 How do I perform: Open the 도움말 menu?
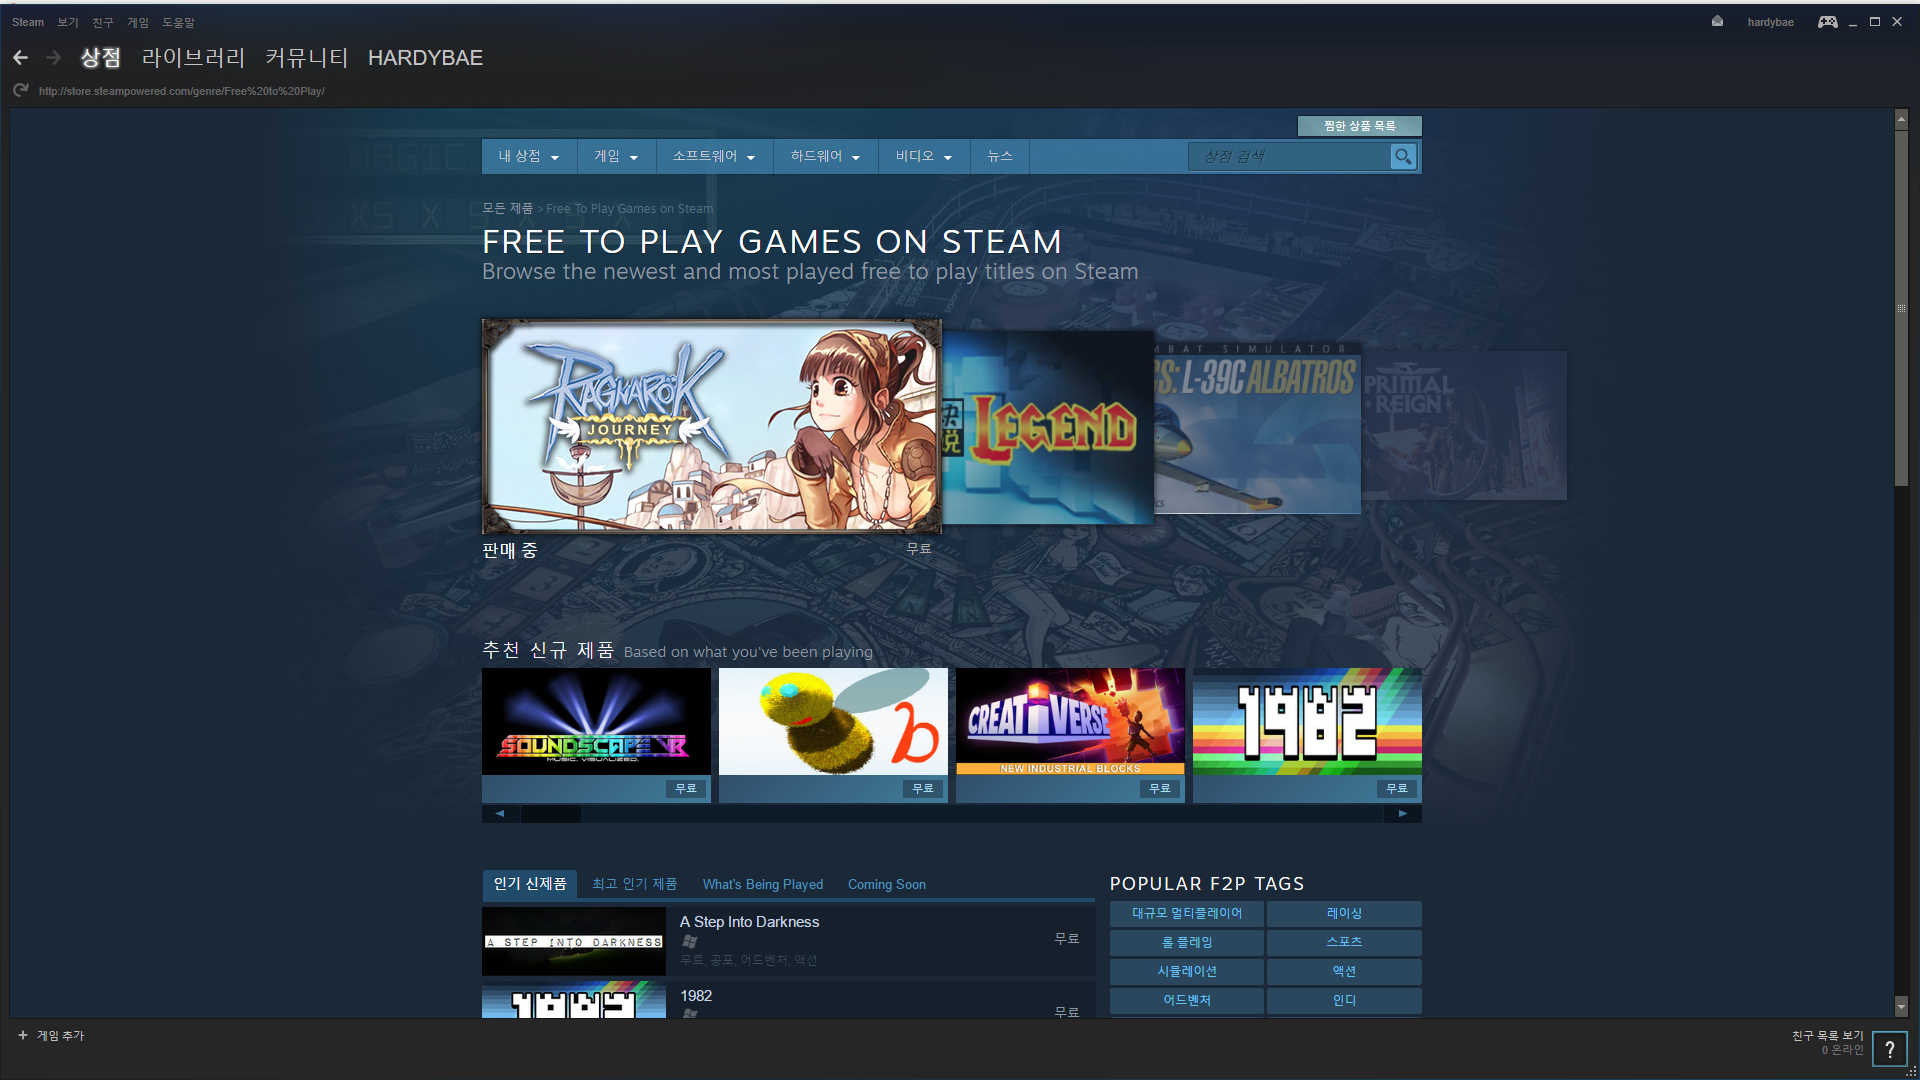pyautogui.click(x=179, y=22)
